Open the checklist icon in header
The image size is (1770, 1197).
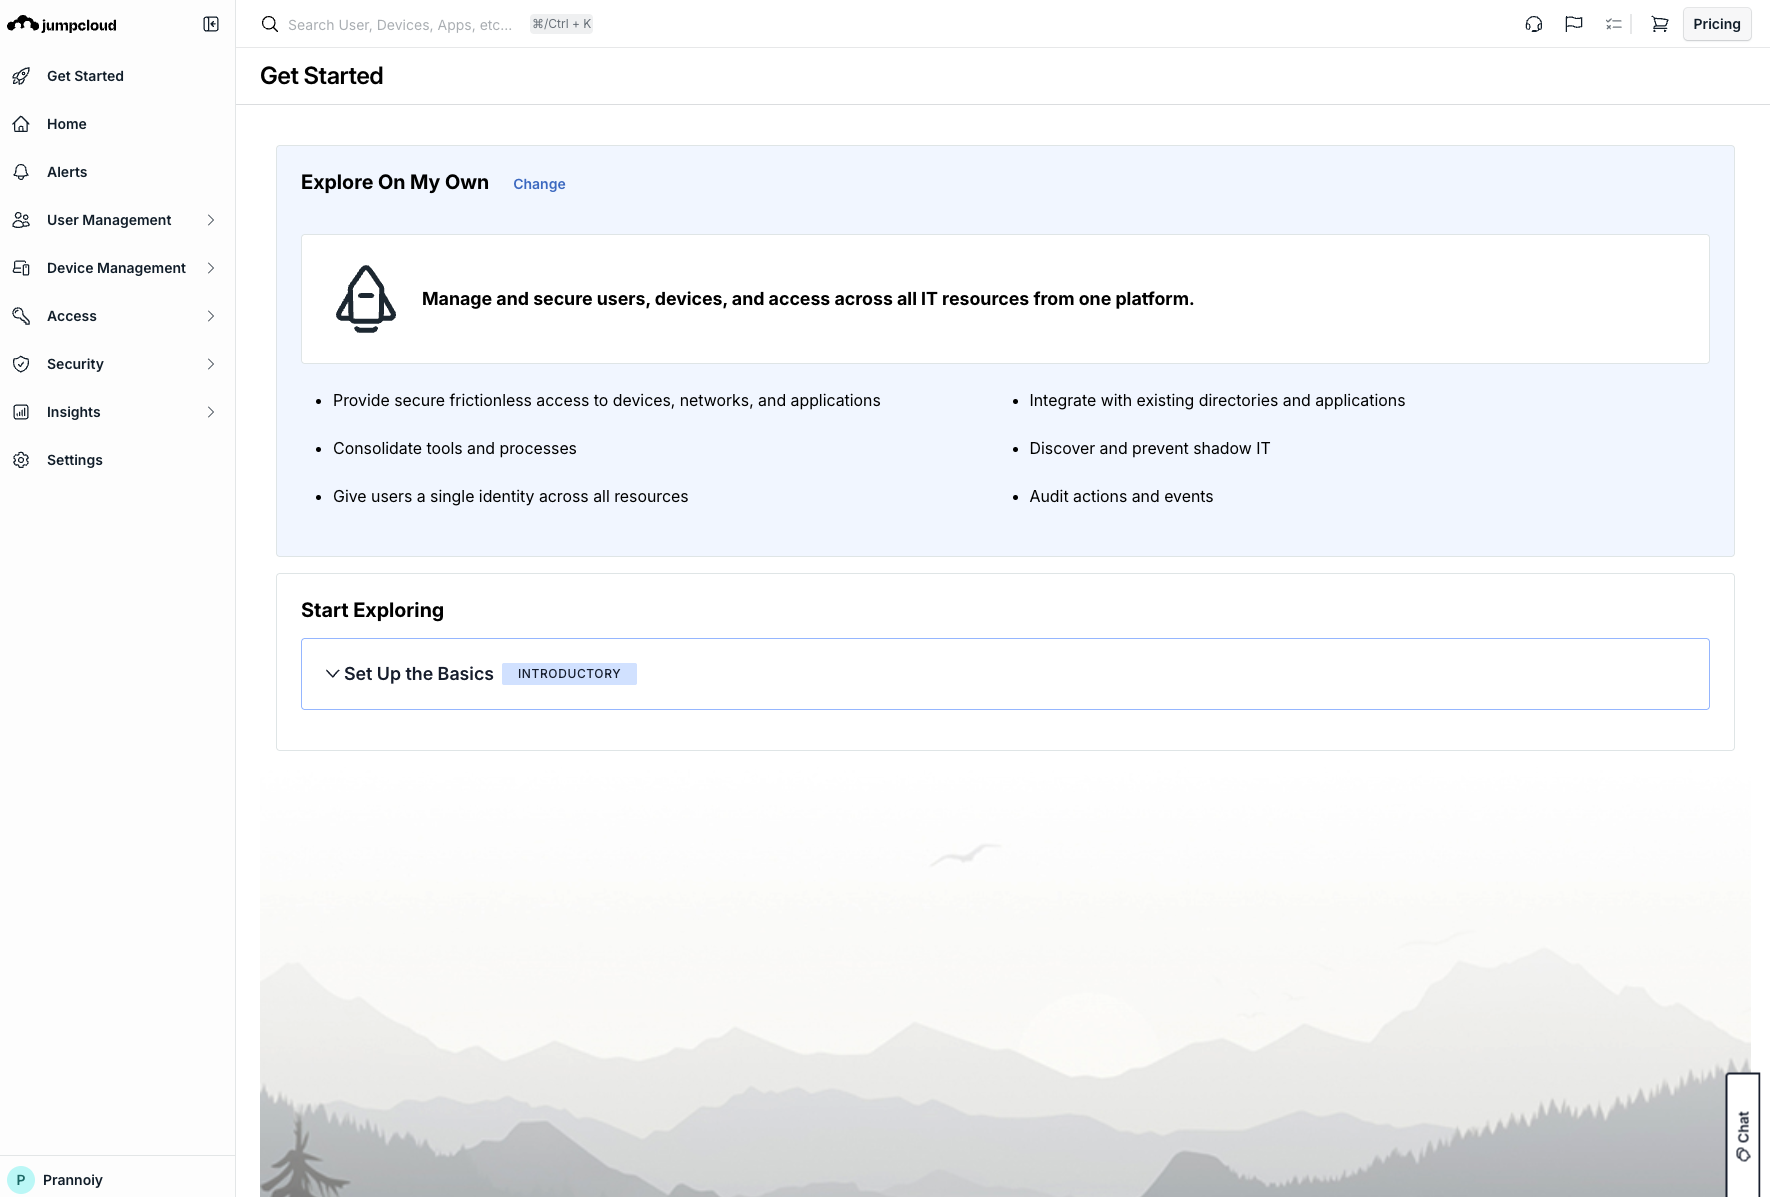coord(1613,24)
